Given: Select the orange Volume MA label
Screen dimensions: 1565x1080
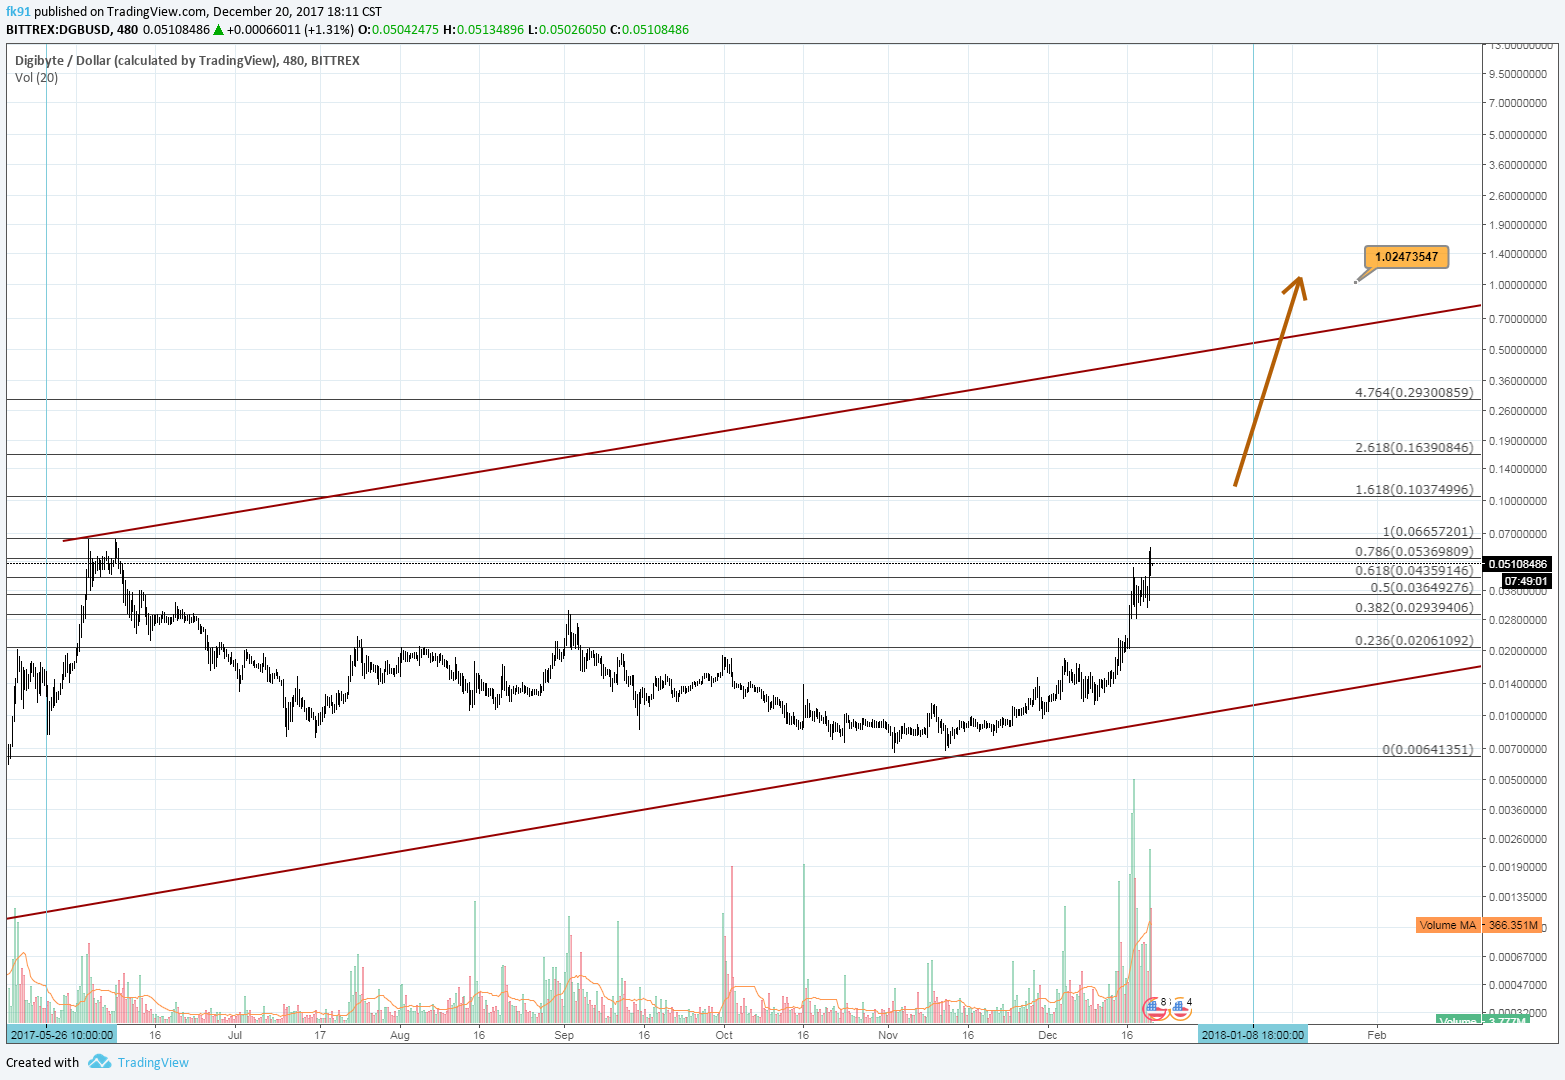Looking at the screenshot, I should [x=1447, y=925].
